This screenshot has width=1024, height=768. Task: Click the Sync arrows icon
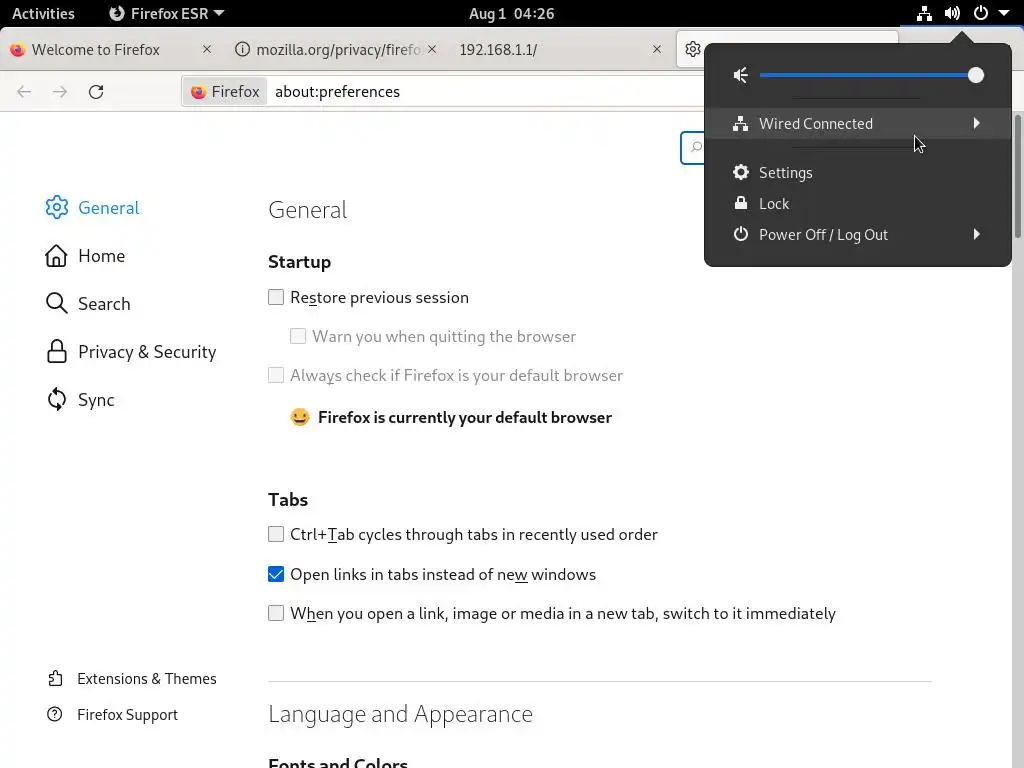click(x=57, y=400)
